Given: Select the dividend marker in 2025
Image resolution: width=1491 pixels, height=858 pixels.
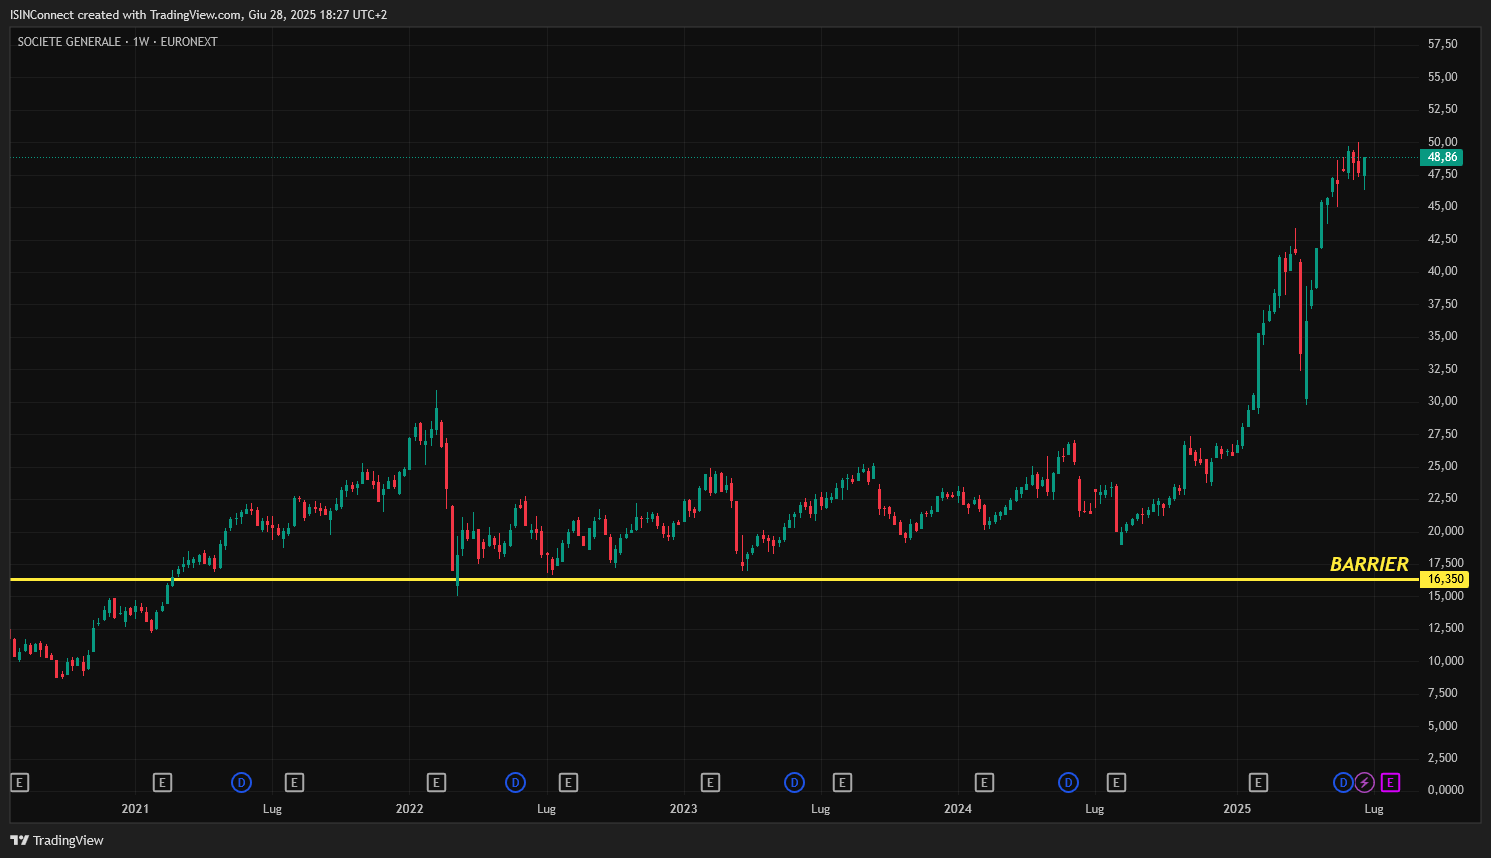Looking at the screenshot, I should pyautogui.click(x=1343, y=783).
